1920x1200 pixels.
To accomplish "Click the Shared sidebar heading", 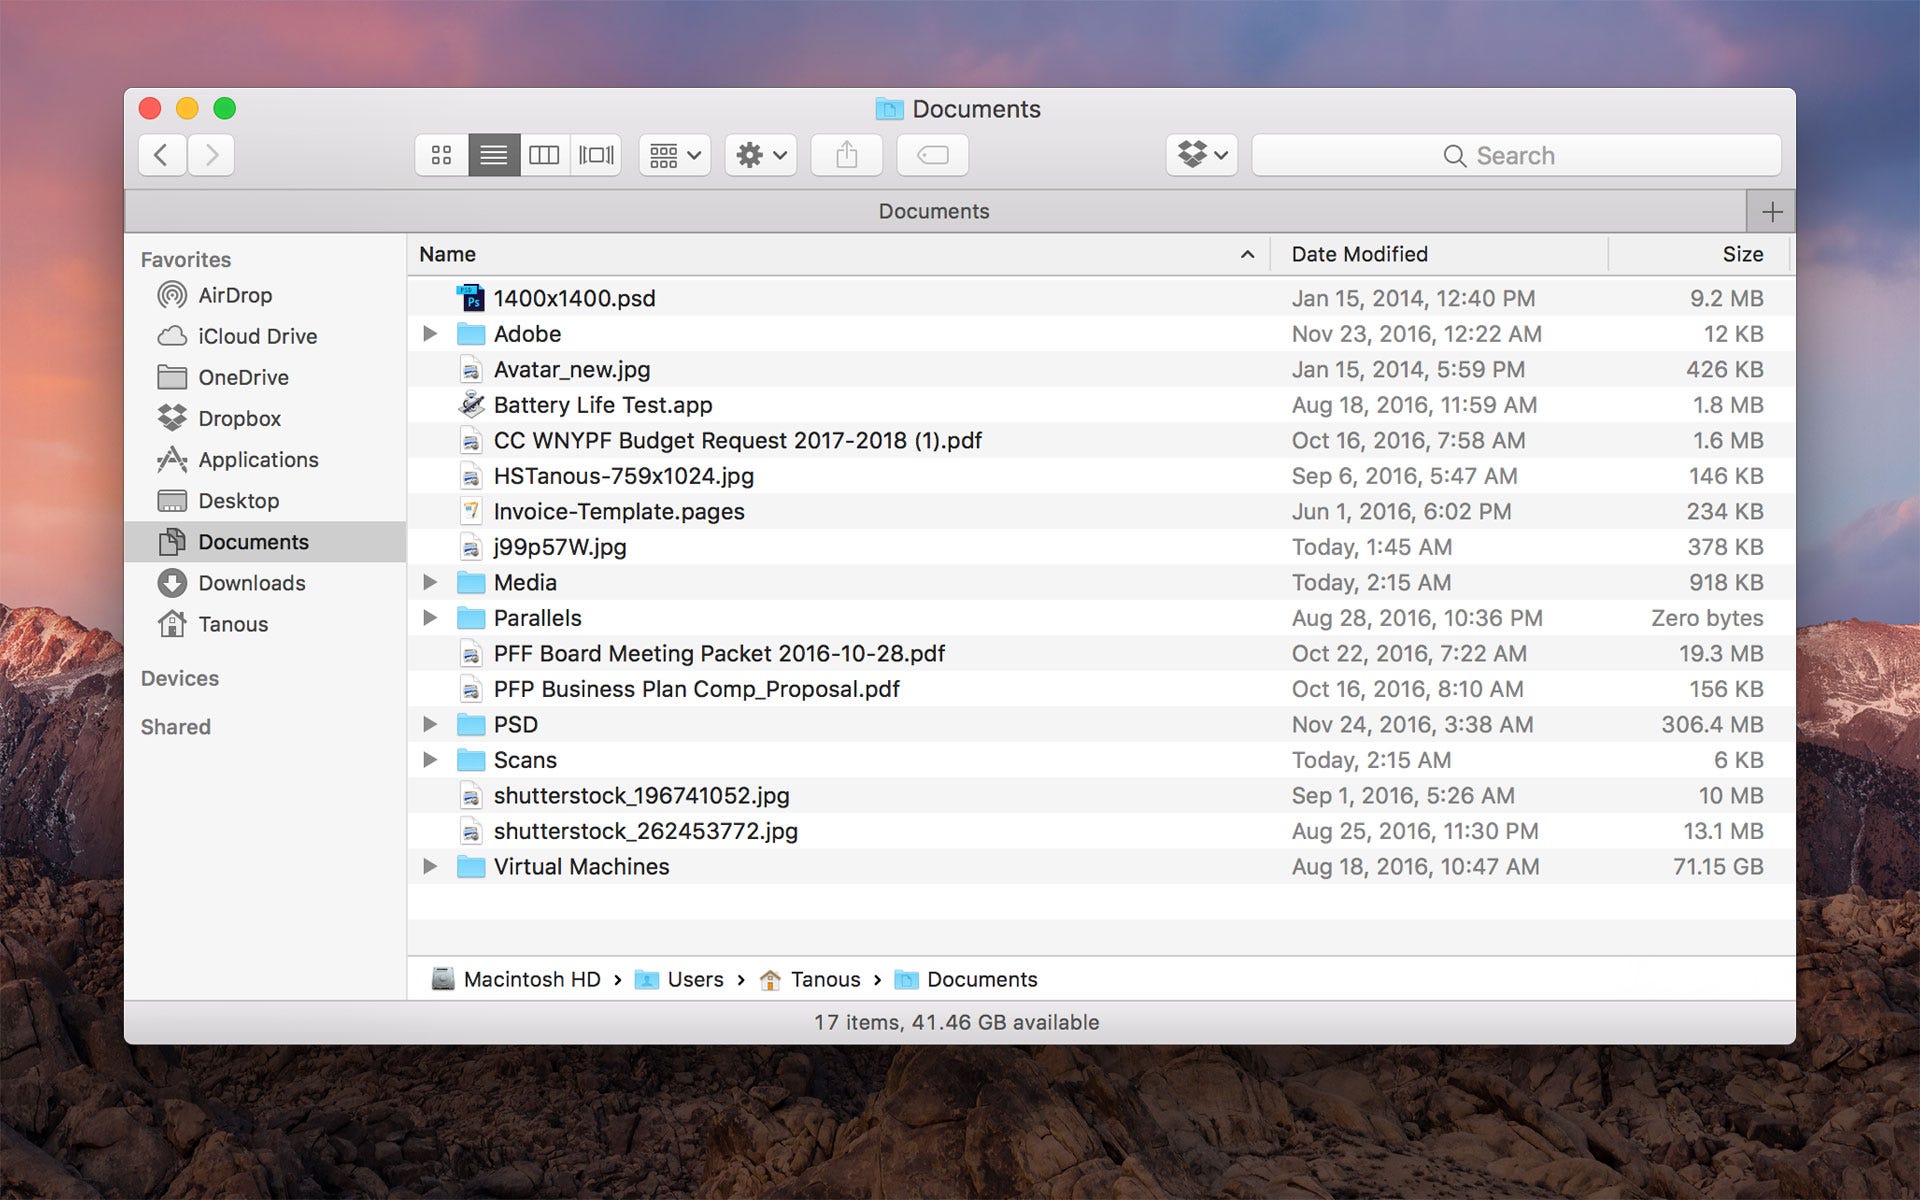I will [176, 727].
